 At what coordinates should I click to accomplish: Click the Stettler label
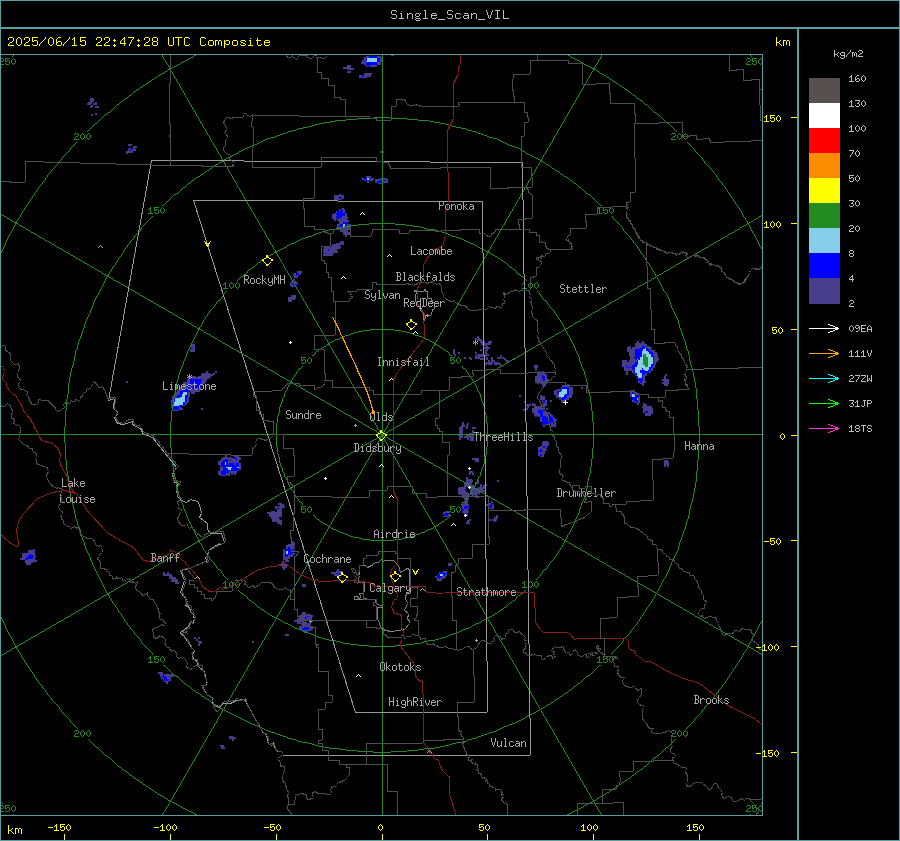coord(583,289)
